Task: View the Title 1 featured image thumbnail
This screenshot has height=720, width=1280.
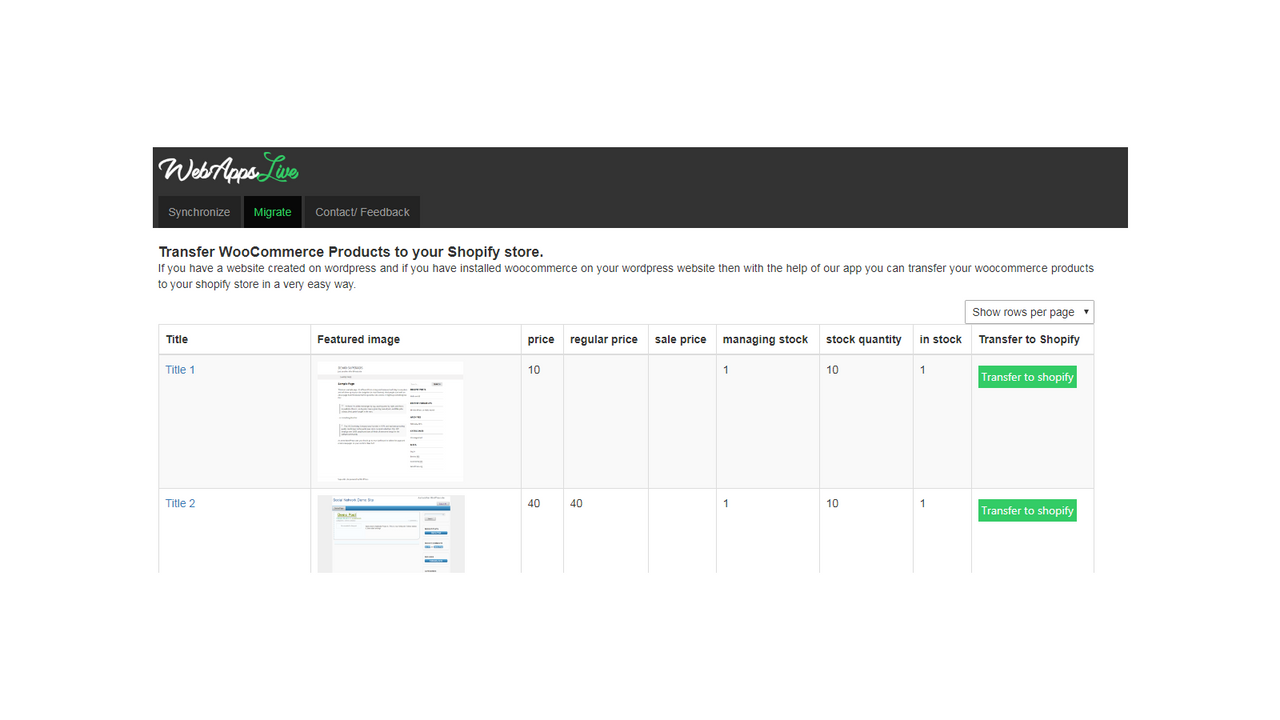Action: pos(391,422)
